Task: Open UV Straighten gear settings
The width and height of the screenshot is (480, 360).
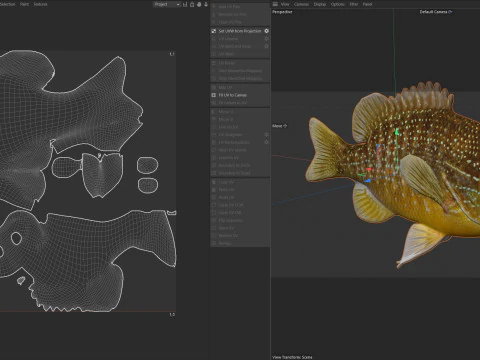Action: tap(266, 135)
